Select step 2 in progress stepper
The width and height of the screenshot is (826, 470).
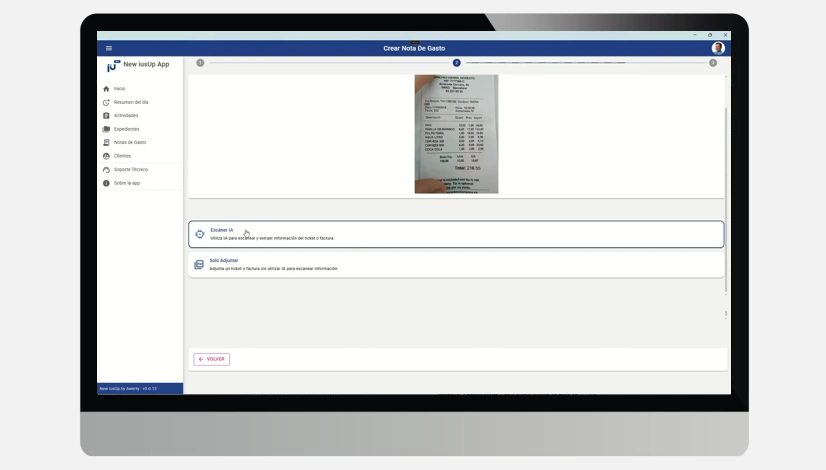tap(456, 63)
